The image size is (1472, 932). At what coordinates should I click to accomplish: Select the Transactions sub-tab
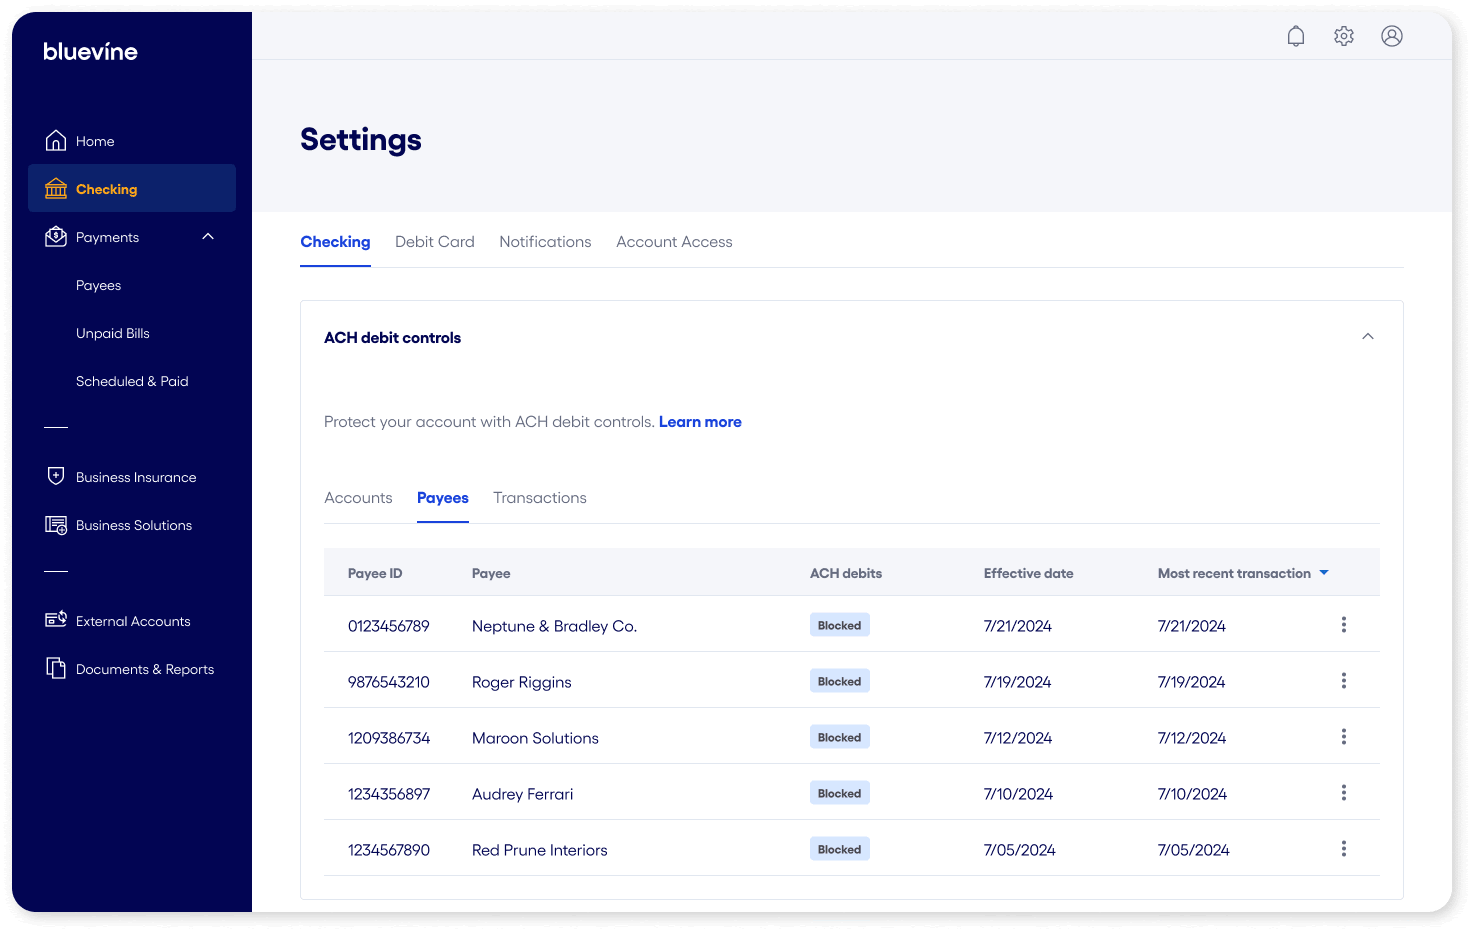(x=539, y=498)
